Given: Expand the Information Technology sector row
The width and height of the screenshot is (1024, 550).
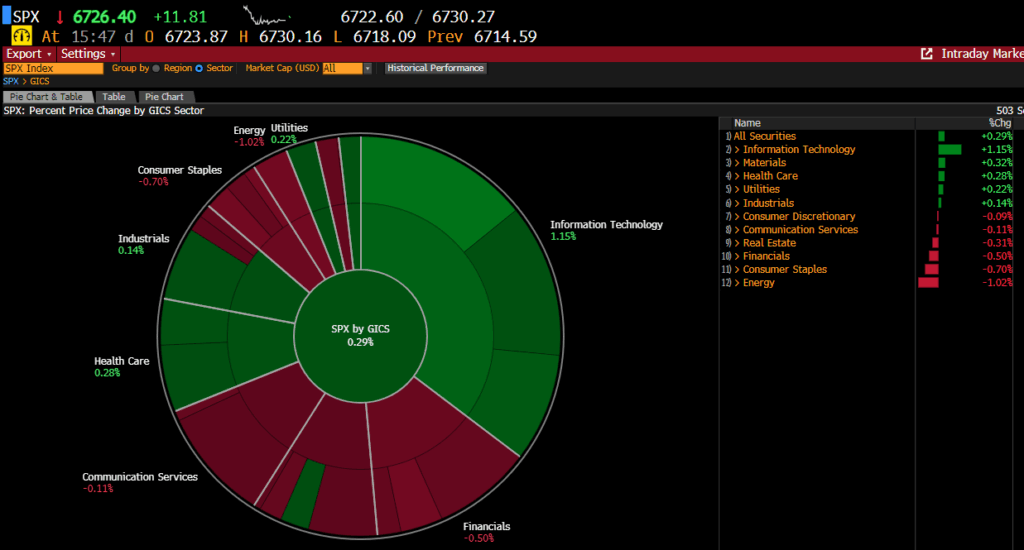Looking at the screenshot, I should coord(737,150).
